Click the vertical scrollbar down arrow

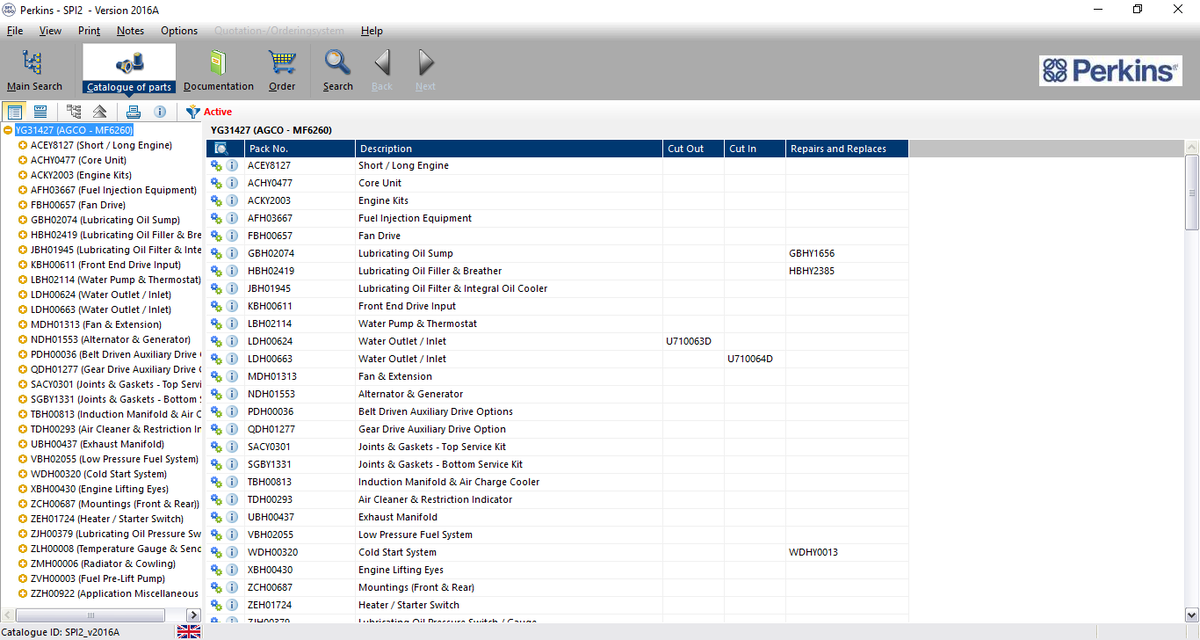pyautogui.click(x=1191, y=614)
